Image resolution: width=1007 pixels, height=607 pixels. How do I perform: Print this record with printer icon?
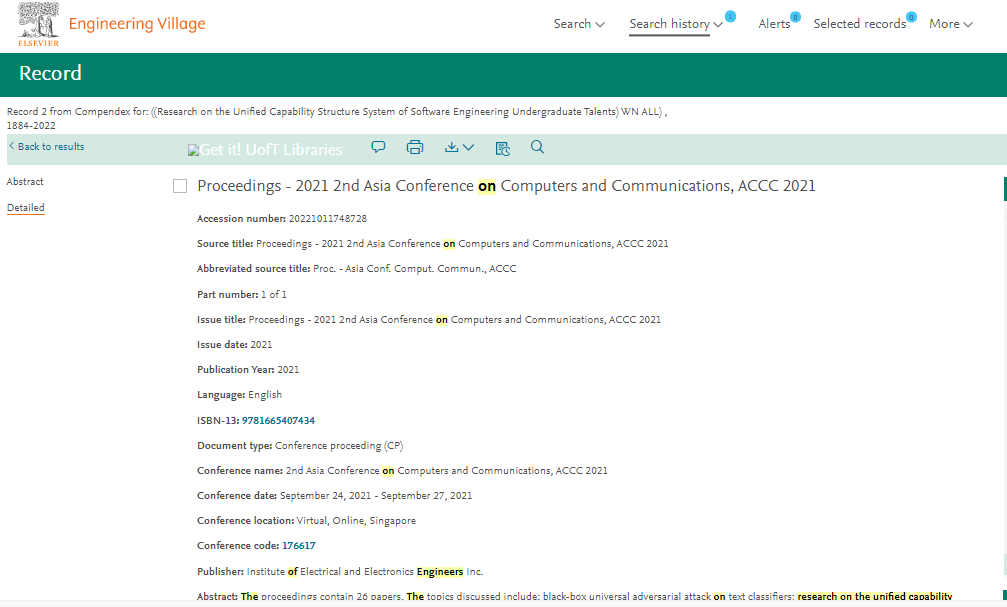pyautogui.click(x=415, y=147)
